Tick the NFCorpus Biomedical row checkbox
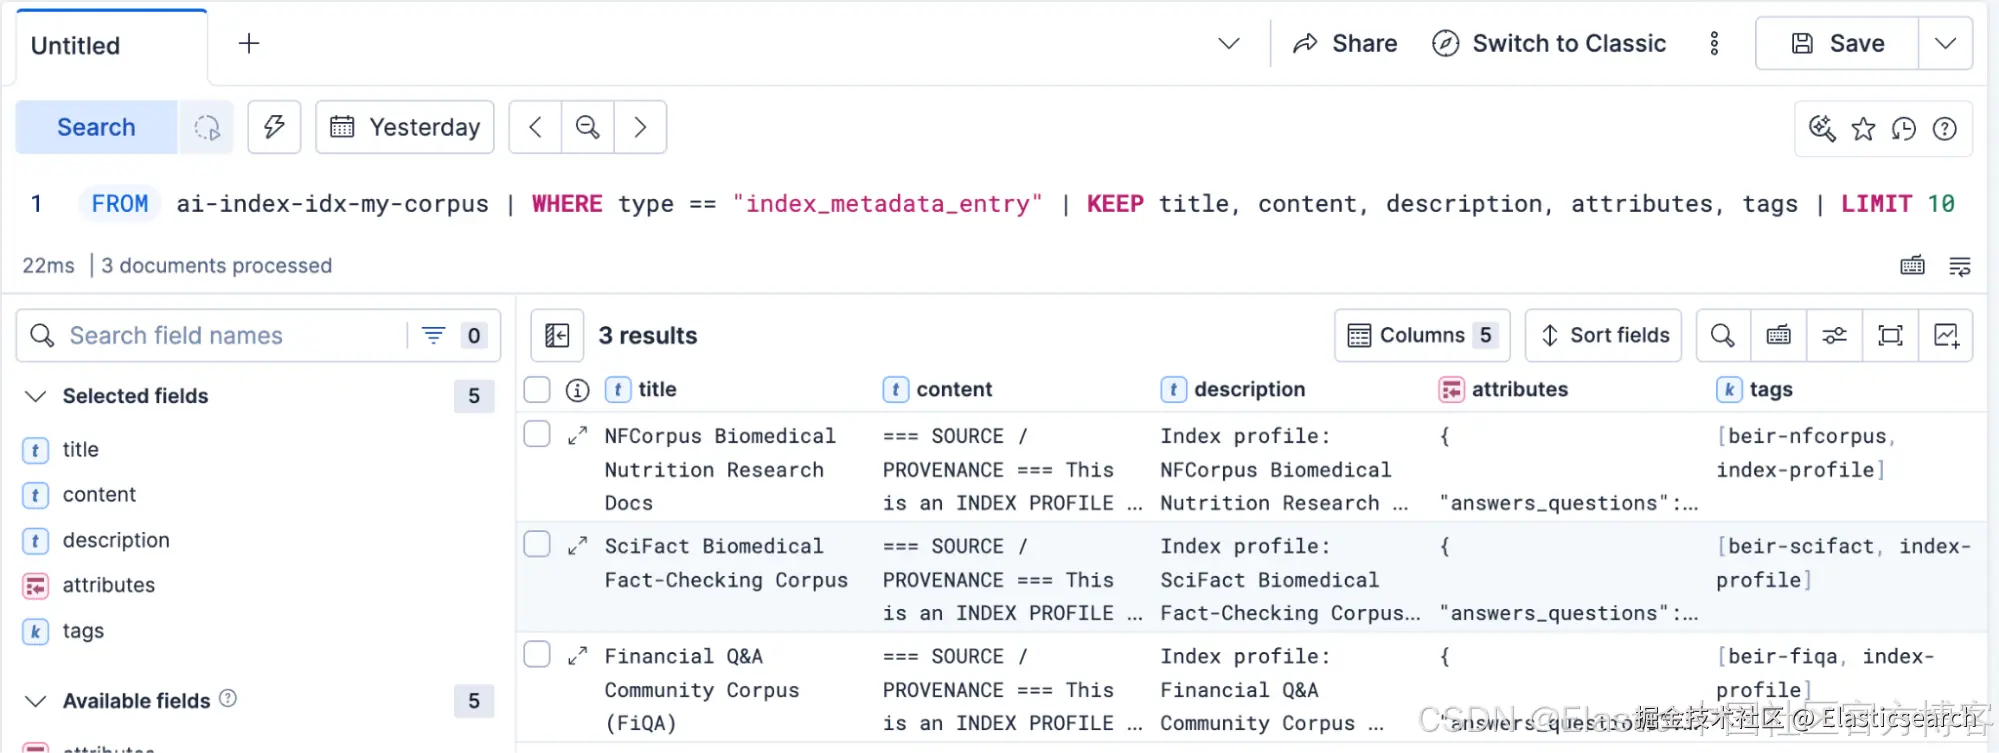 pyautogui.click(x=537, y=434)
